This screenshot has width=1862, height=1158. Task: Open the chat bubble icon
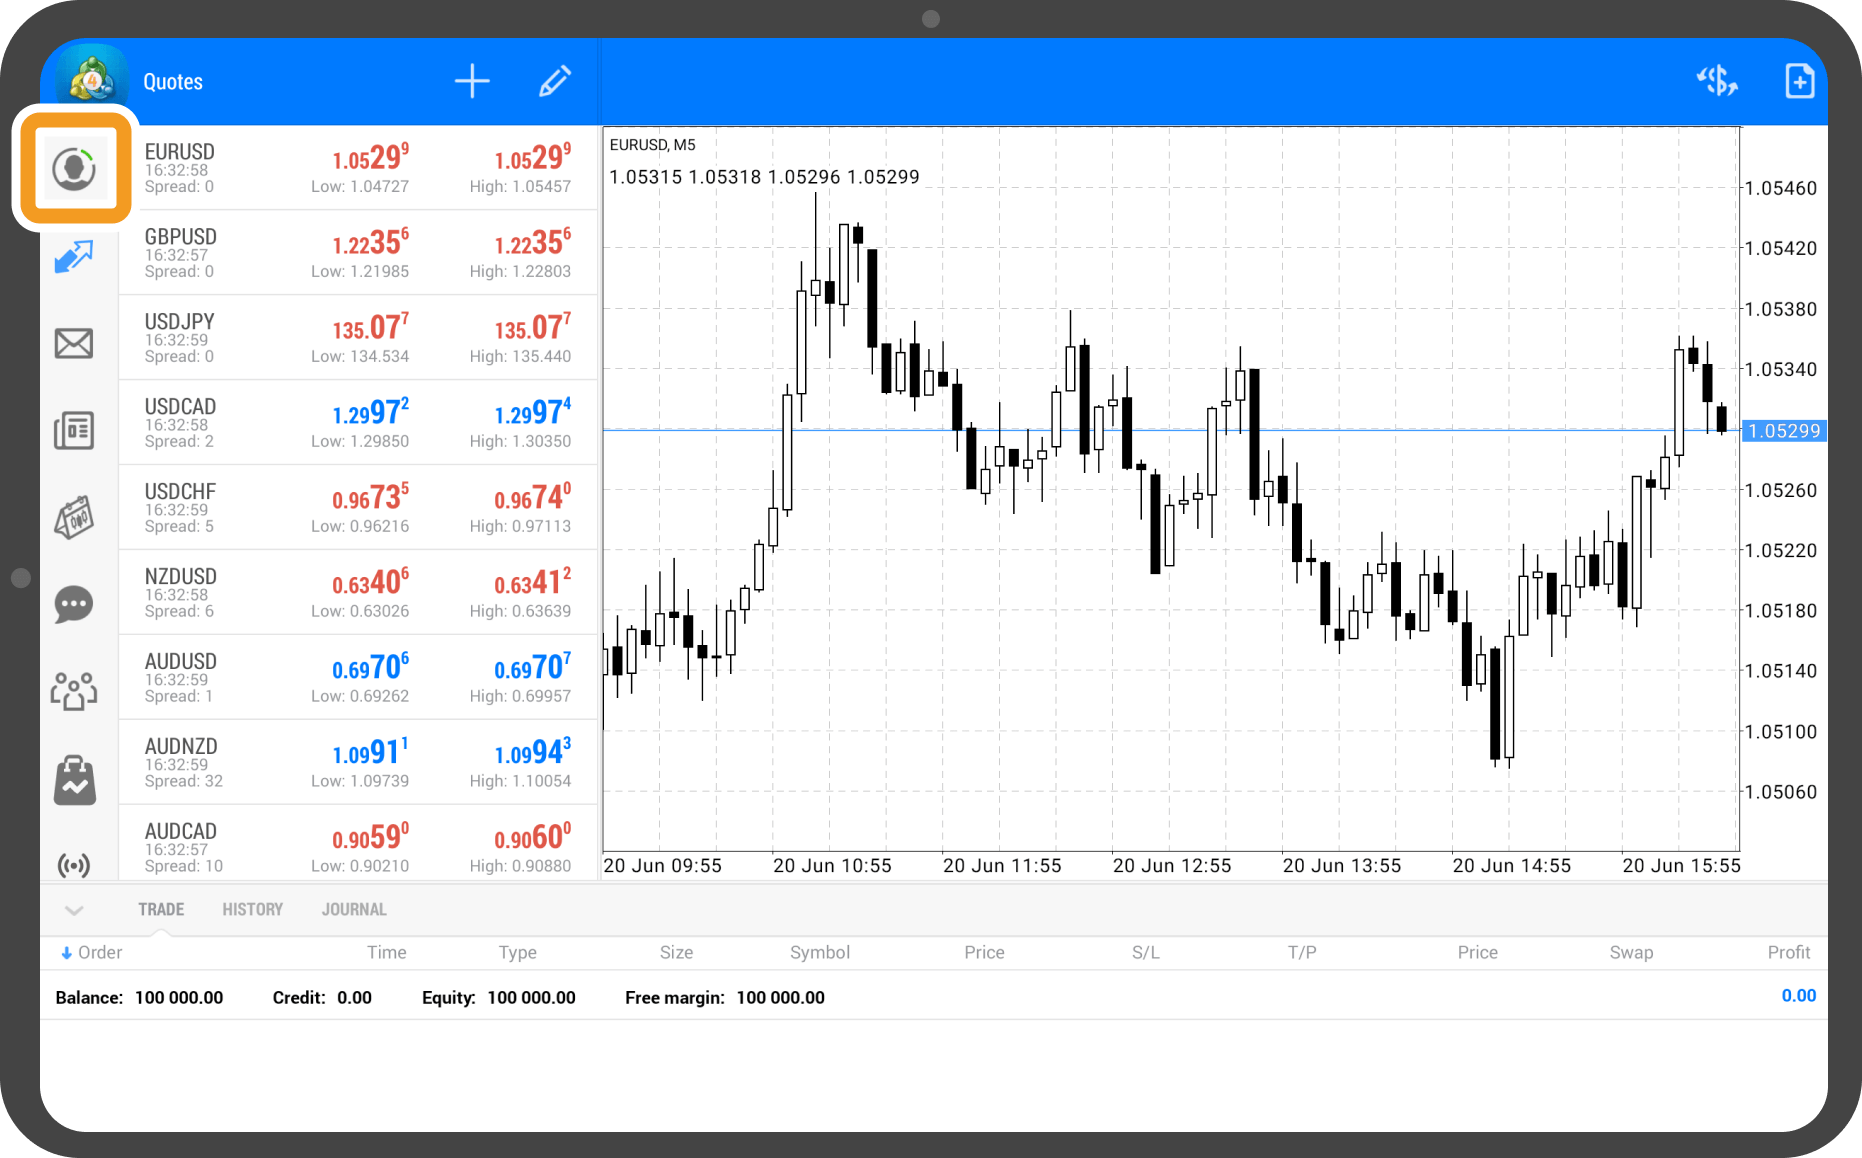pos(74,604)
